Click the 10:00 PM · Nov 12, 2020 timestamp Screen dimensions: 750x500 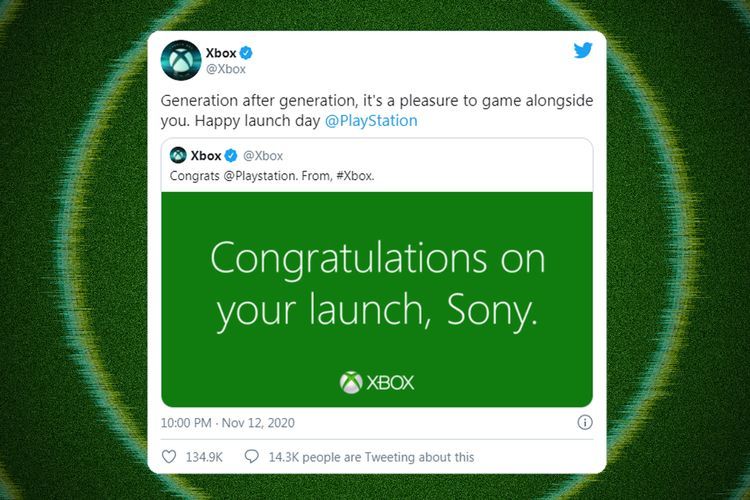228,423
